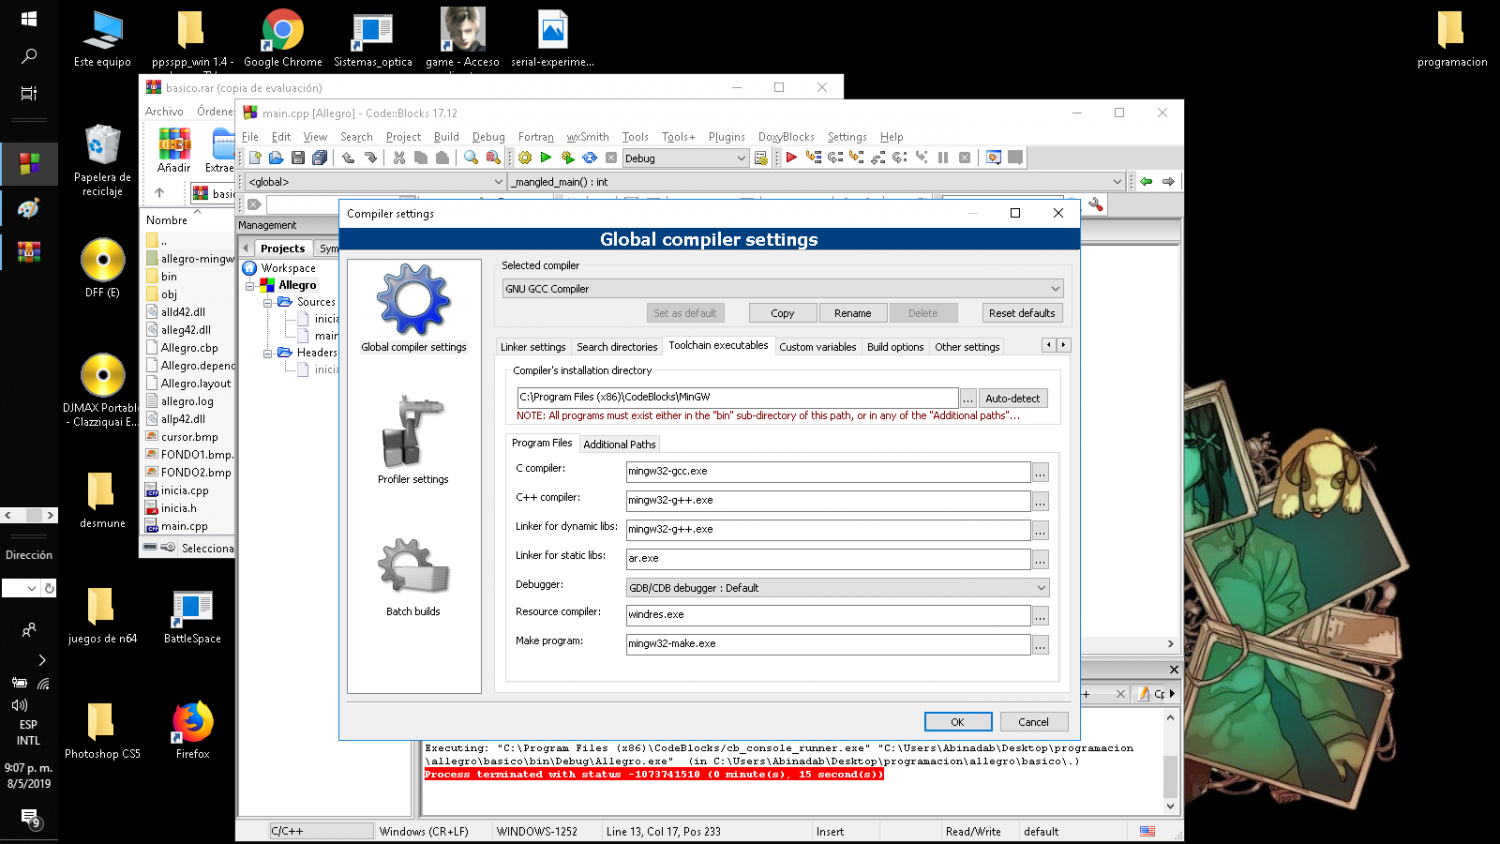Click the Find magnifier icon
This screenshot has width=1500, height=844.
(x=471, y=158)
